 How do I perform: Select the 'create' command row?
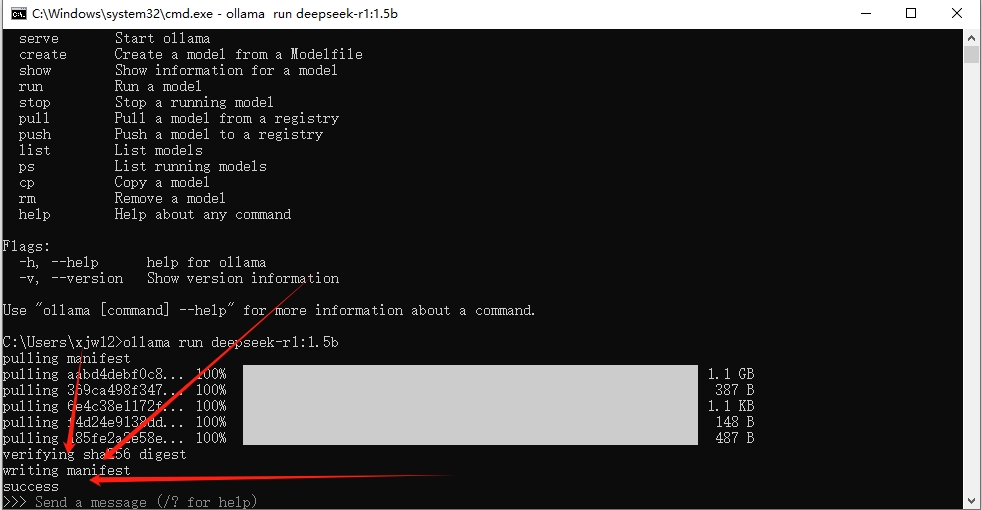(191, 55)
